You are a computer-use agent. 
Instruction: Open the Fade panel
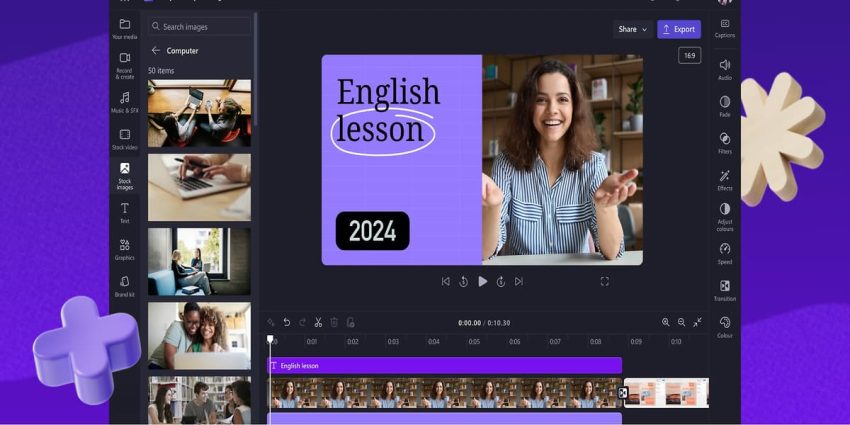coord(725,106)
